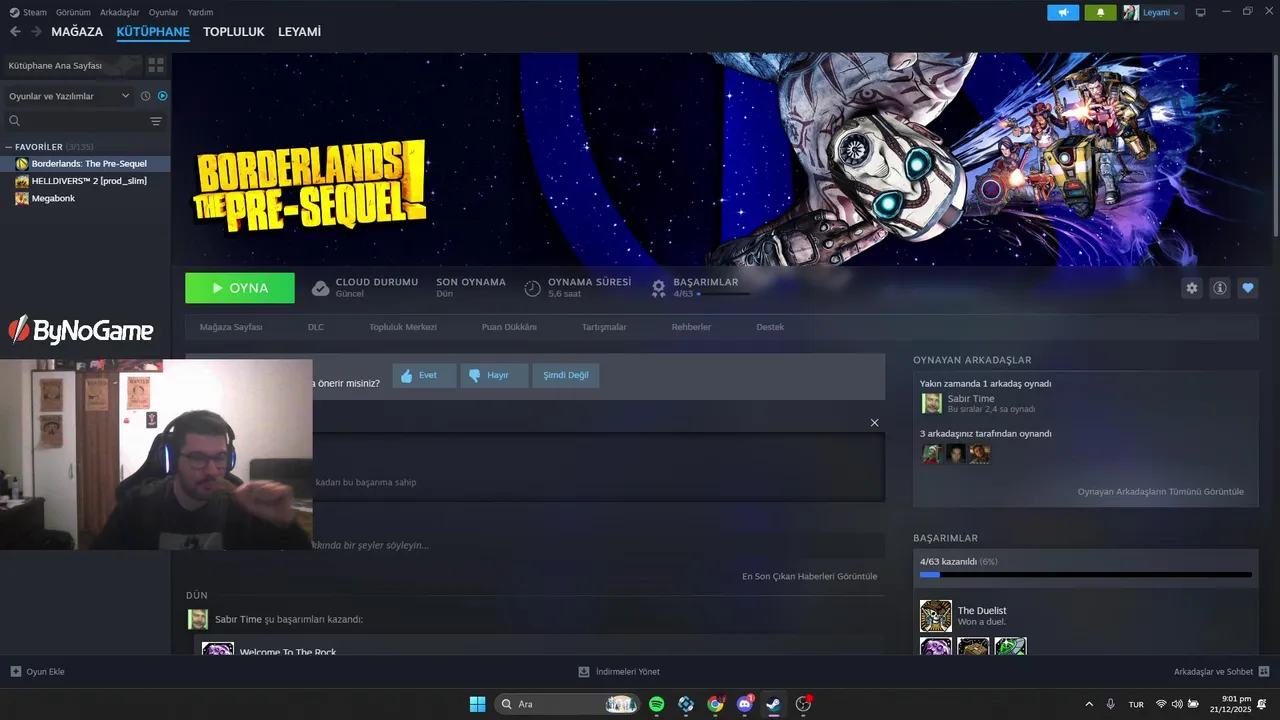Open Oyunlar menu
The width and height of the screenshot is (1280, 720).
tap(164, 12)
